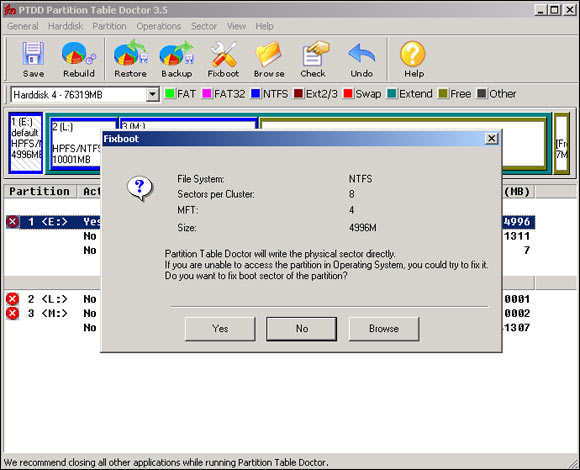580x470 pixels.
Task: Click the red error icon beside partition 3 <M:>
Action: click(12, 314)
